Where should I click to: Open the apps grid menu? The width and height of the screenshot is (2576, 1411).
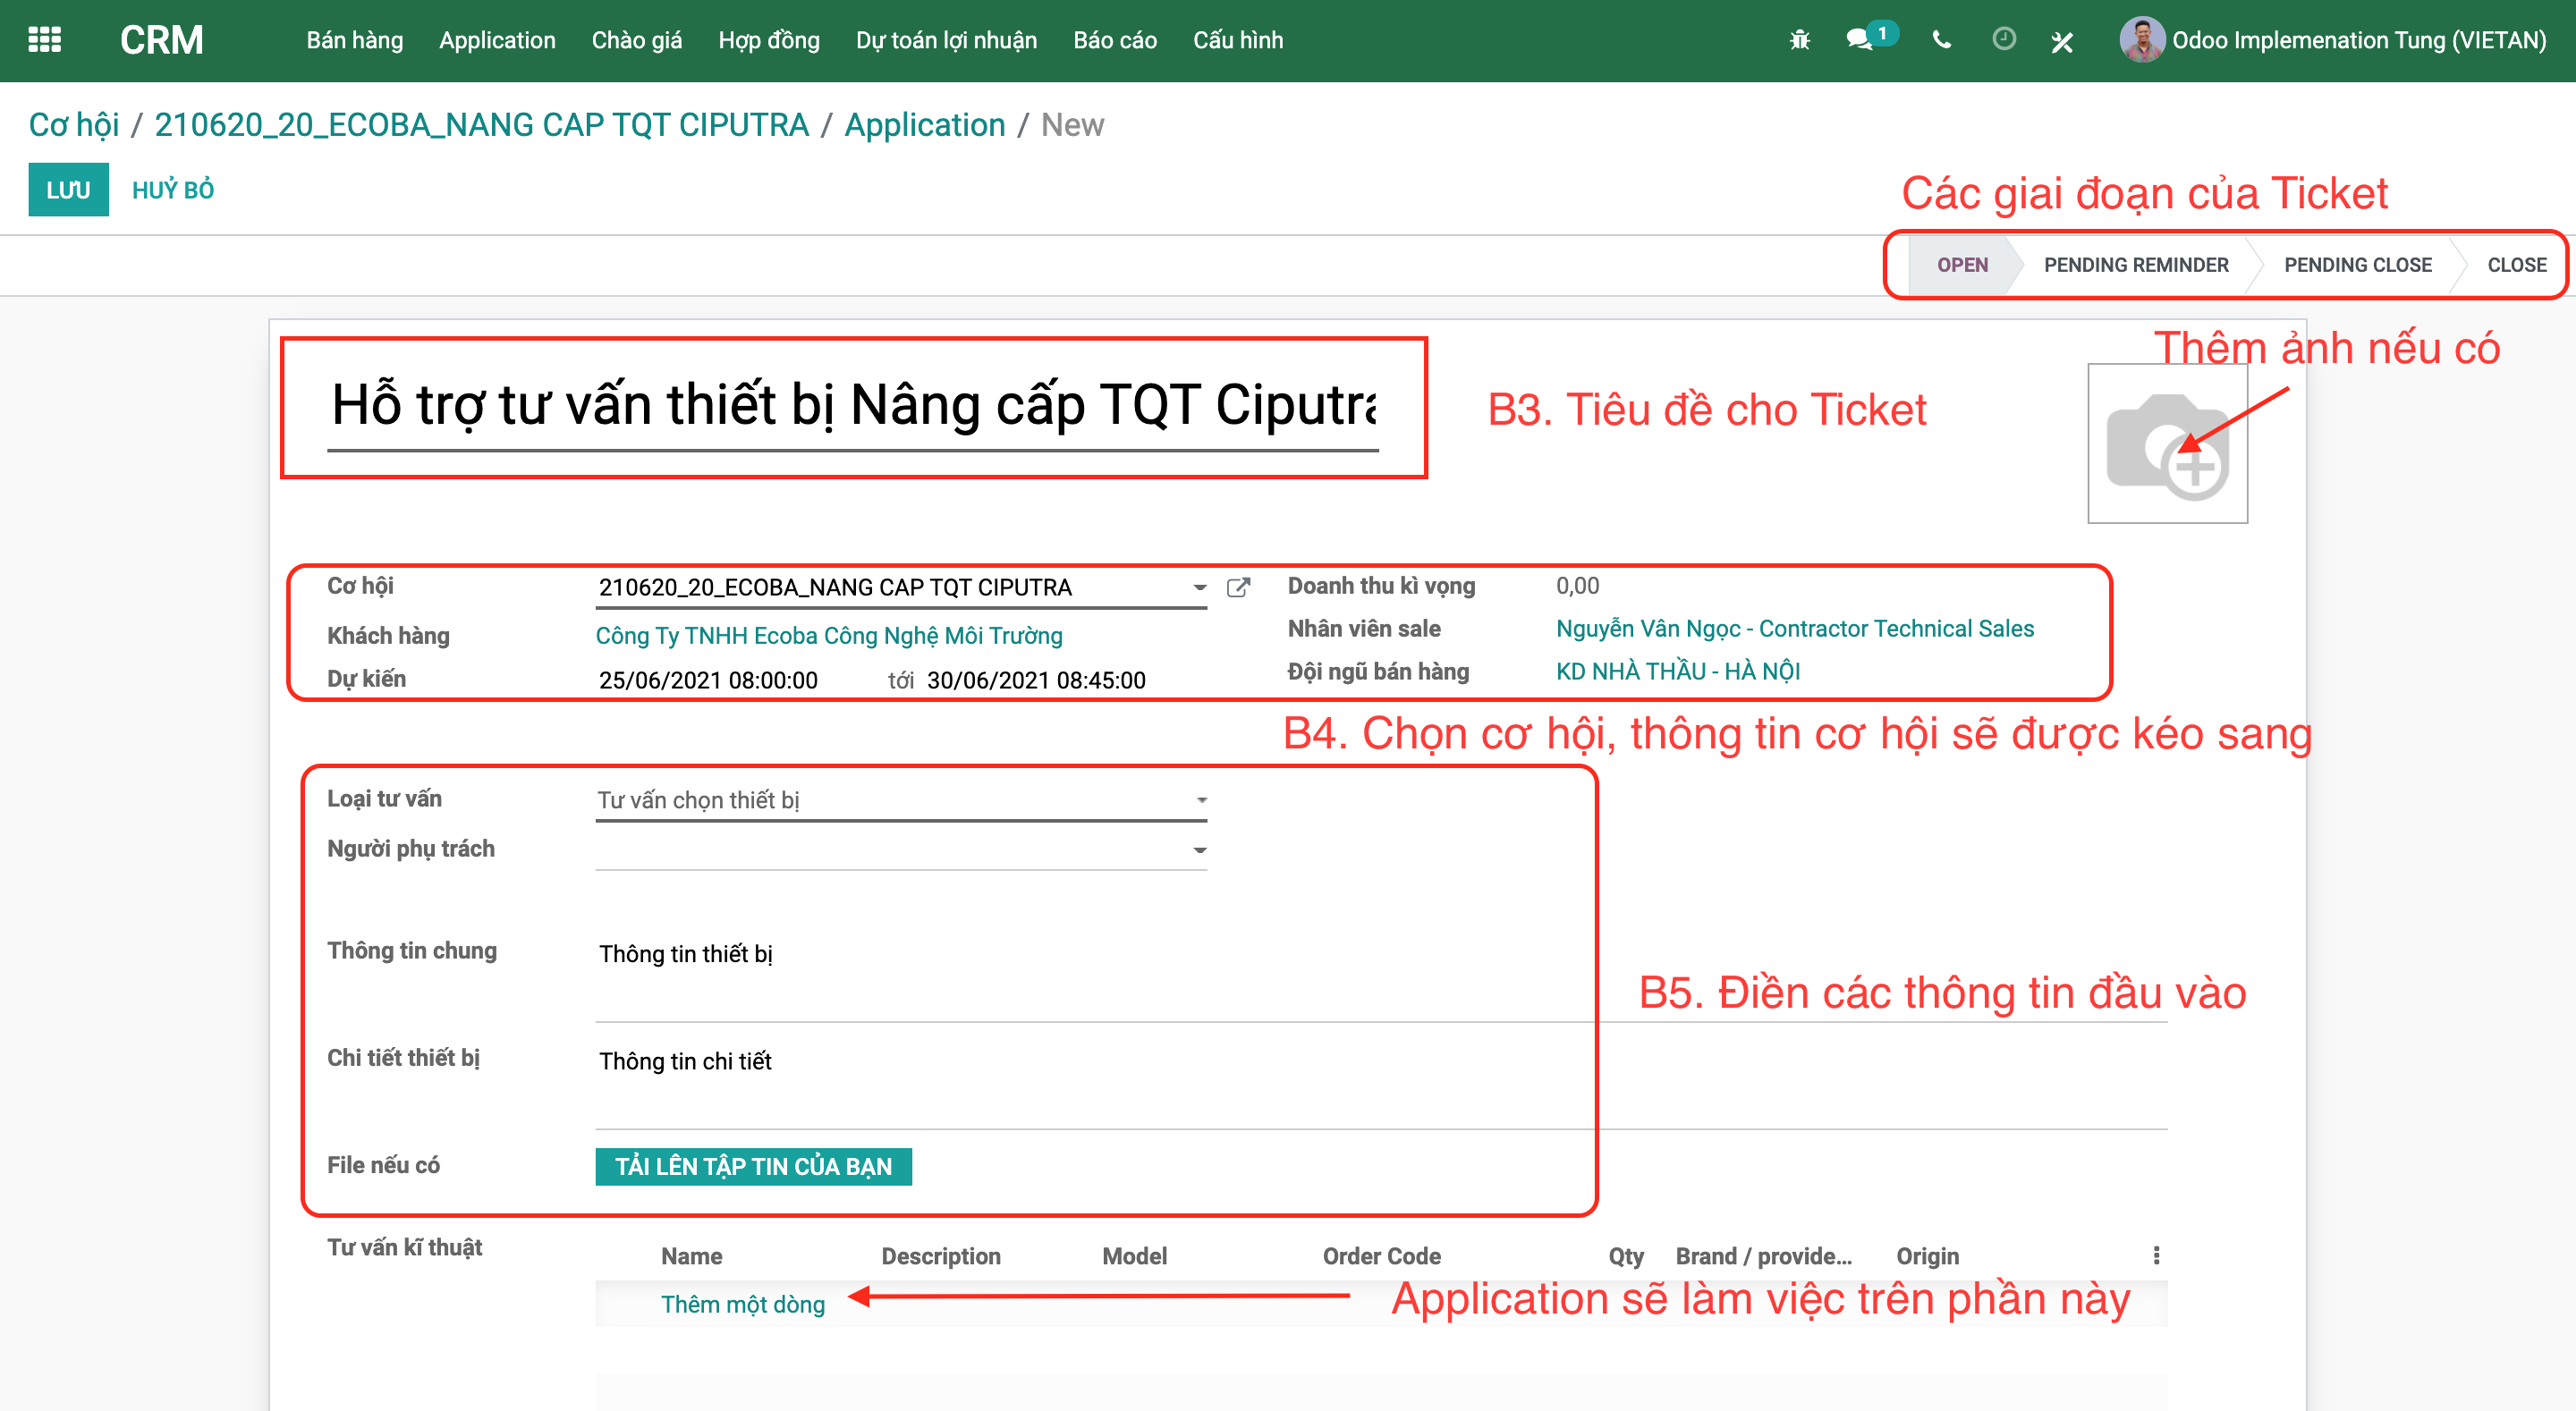coord(43,40)
